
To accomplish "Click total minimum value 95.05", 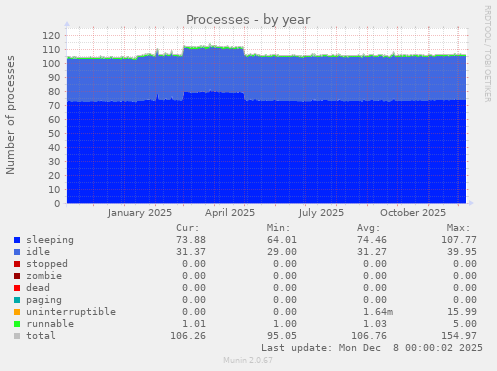I will 282,336.
